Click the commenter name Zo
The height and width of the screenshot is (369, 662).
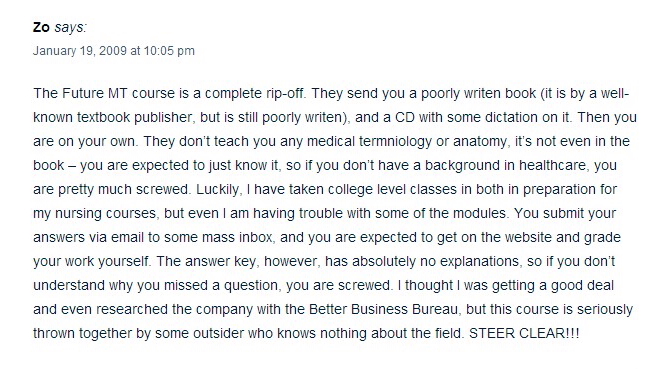tap(41, 27)
